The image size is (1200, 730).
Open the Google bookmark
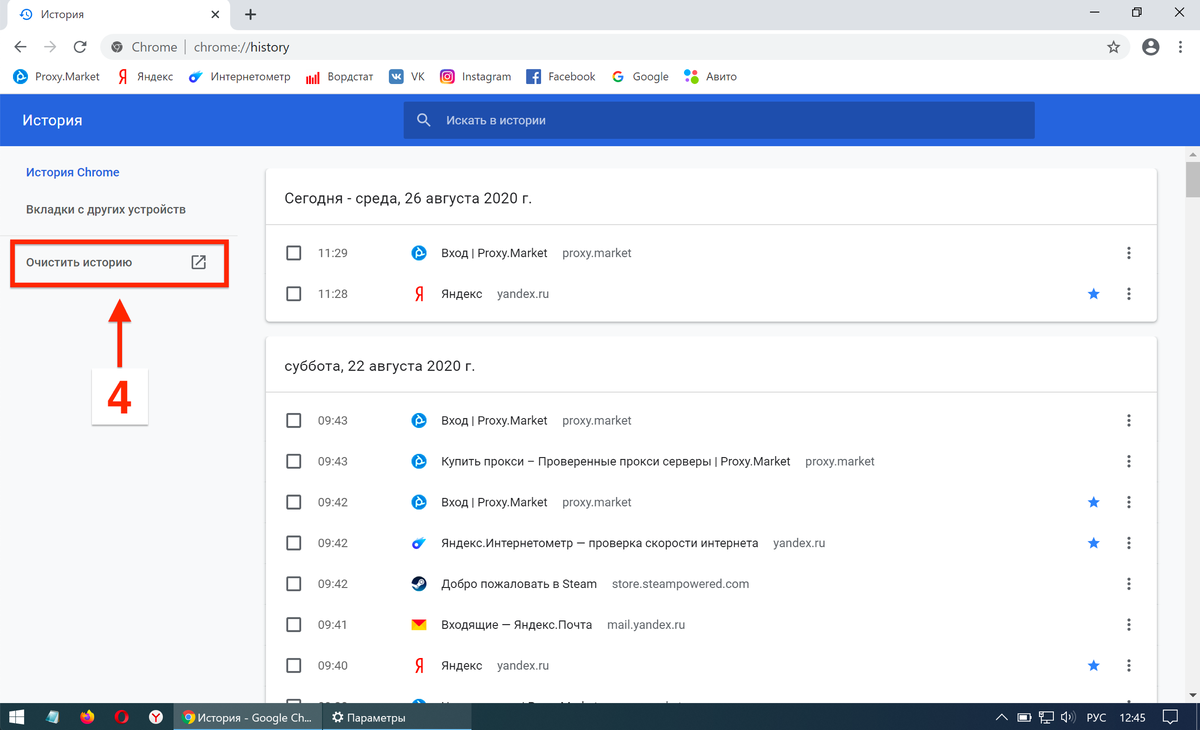point(640,76)
